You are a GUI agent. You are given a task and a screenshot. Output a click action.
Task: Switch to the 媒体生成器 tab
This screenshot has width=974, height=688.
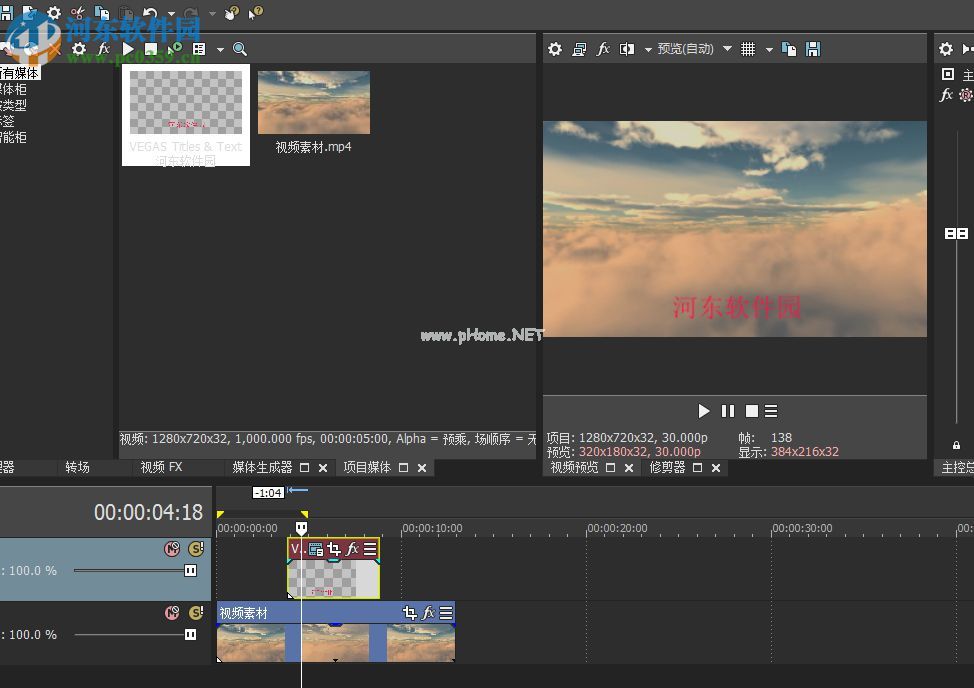point(262,467)
